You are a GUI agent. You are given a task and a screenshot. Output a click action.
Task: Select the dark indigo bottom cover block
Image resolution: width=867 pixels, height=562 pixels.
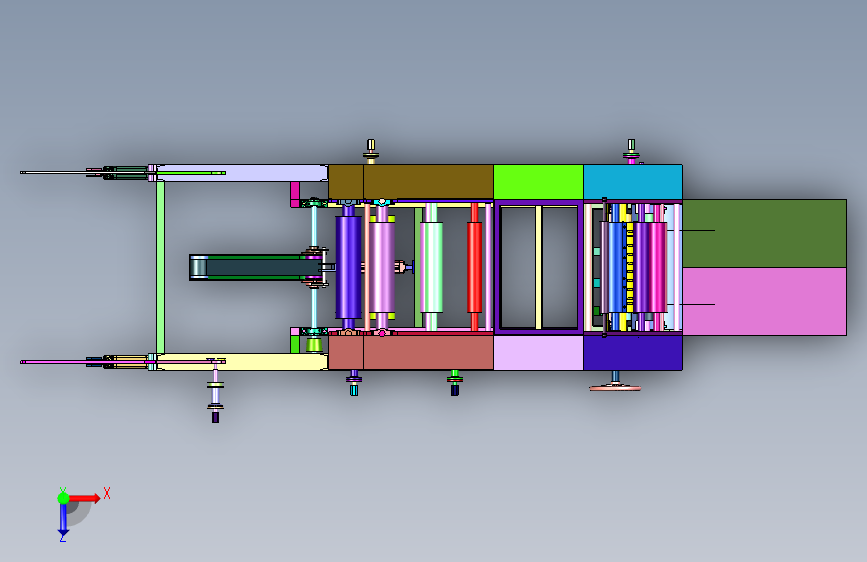[633, 352]
